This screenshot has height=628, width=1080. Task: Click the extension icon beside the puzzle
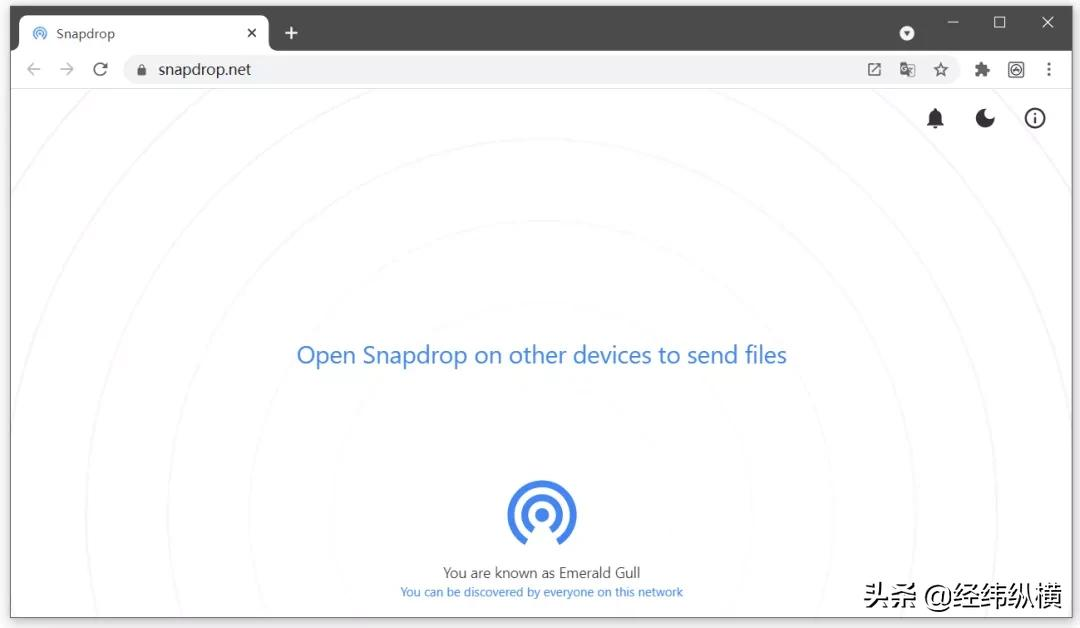pyautogui.click(x=1016, y=70)
